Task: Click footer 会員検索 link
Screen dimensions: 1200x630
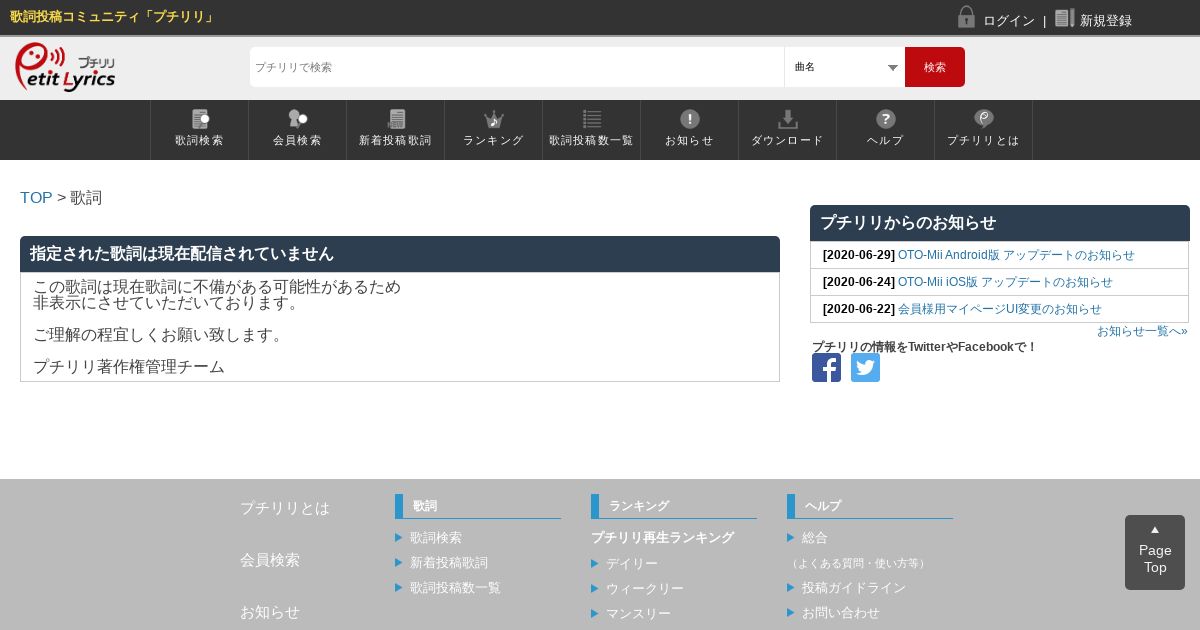Action: tap(270, 560)
